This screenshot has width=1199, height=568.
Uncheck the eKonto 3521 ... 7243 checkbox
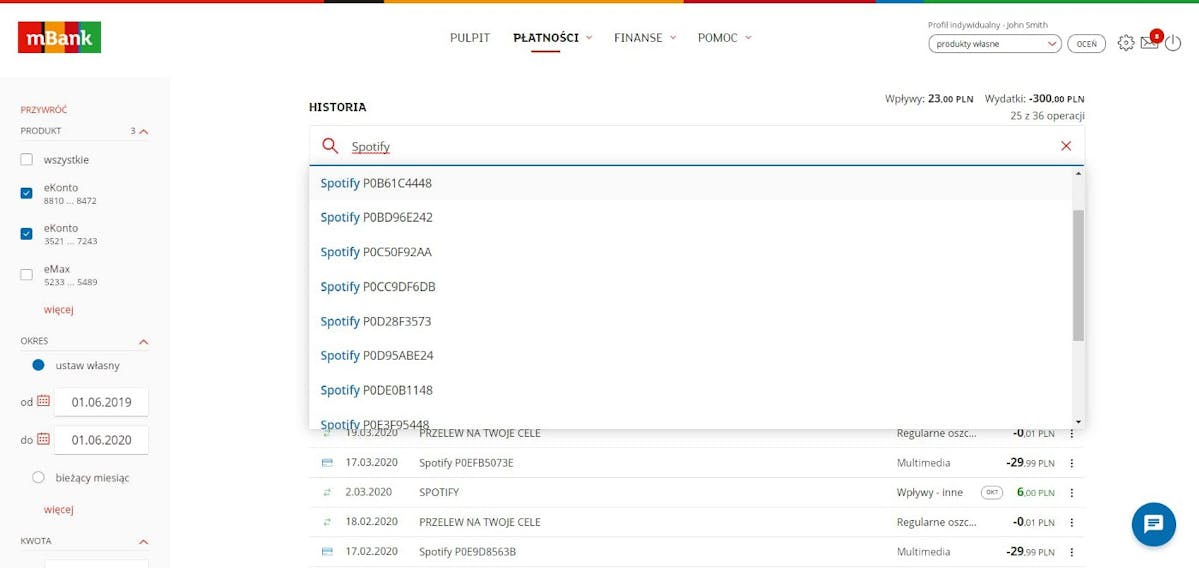[27, 234]
